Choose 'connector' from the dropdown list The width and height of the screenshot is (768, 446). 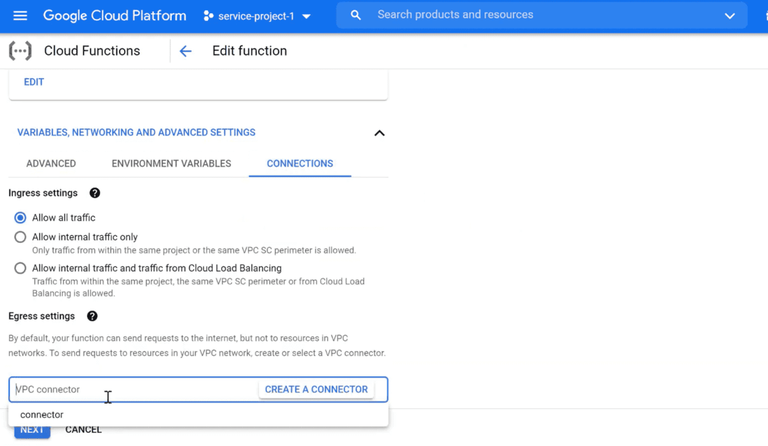(42, 414)
